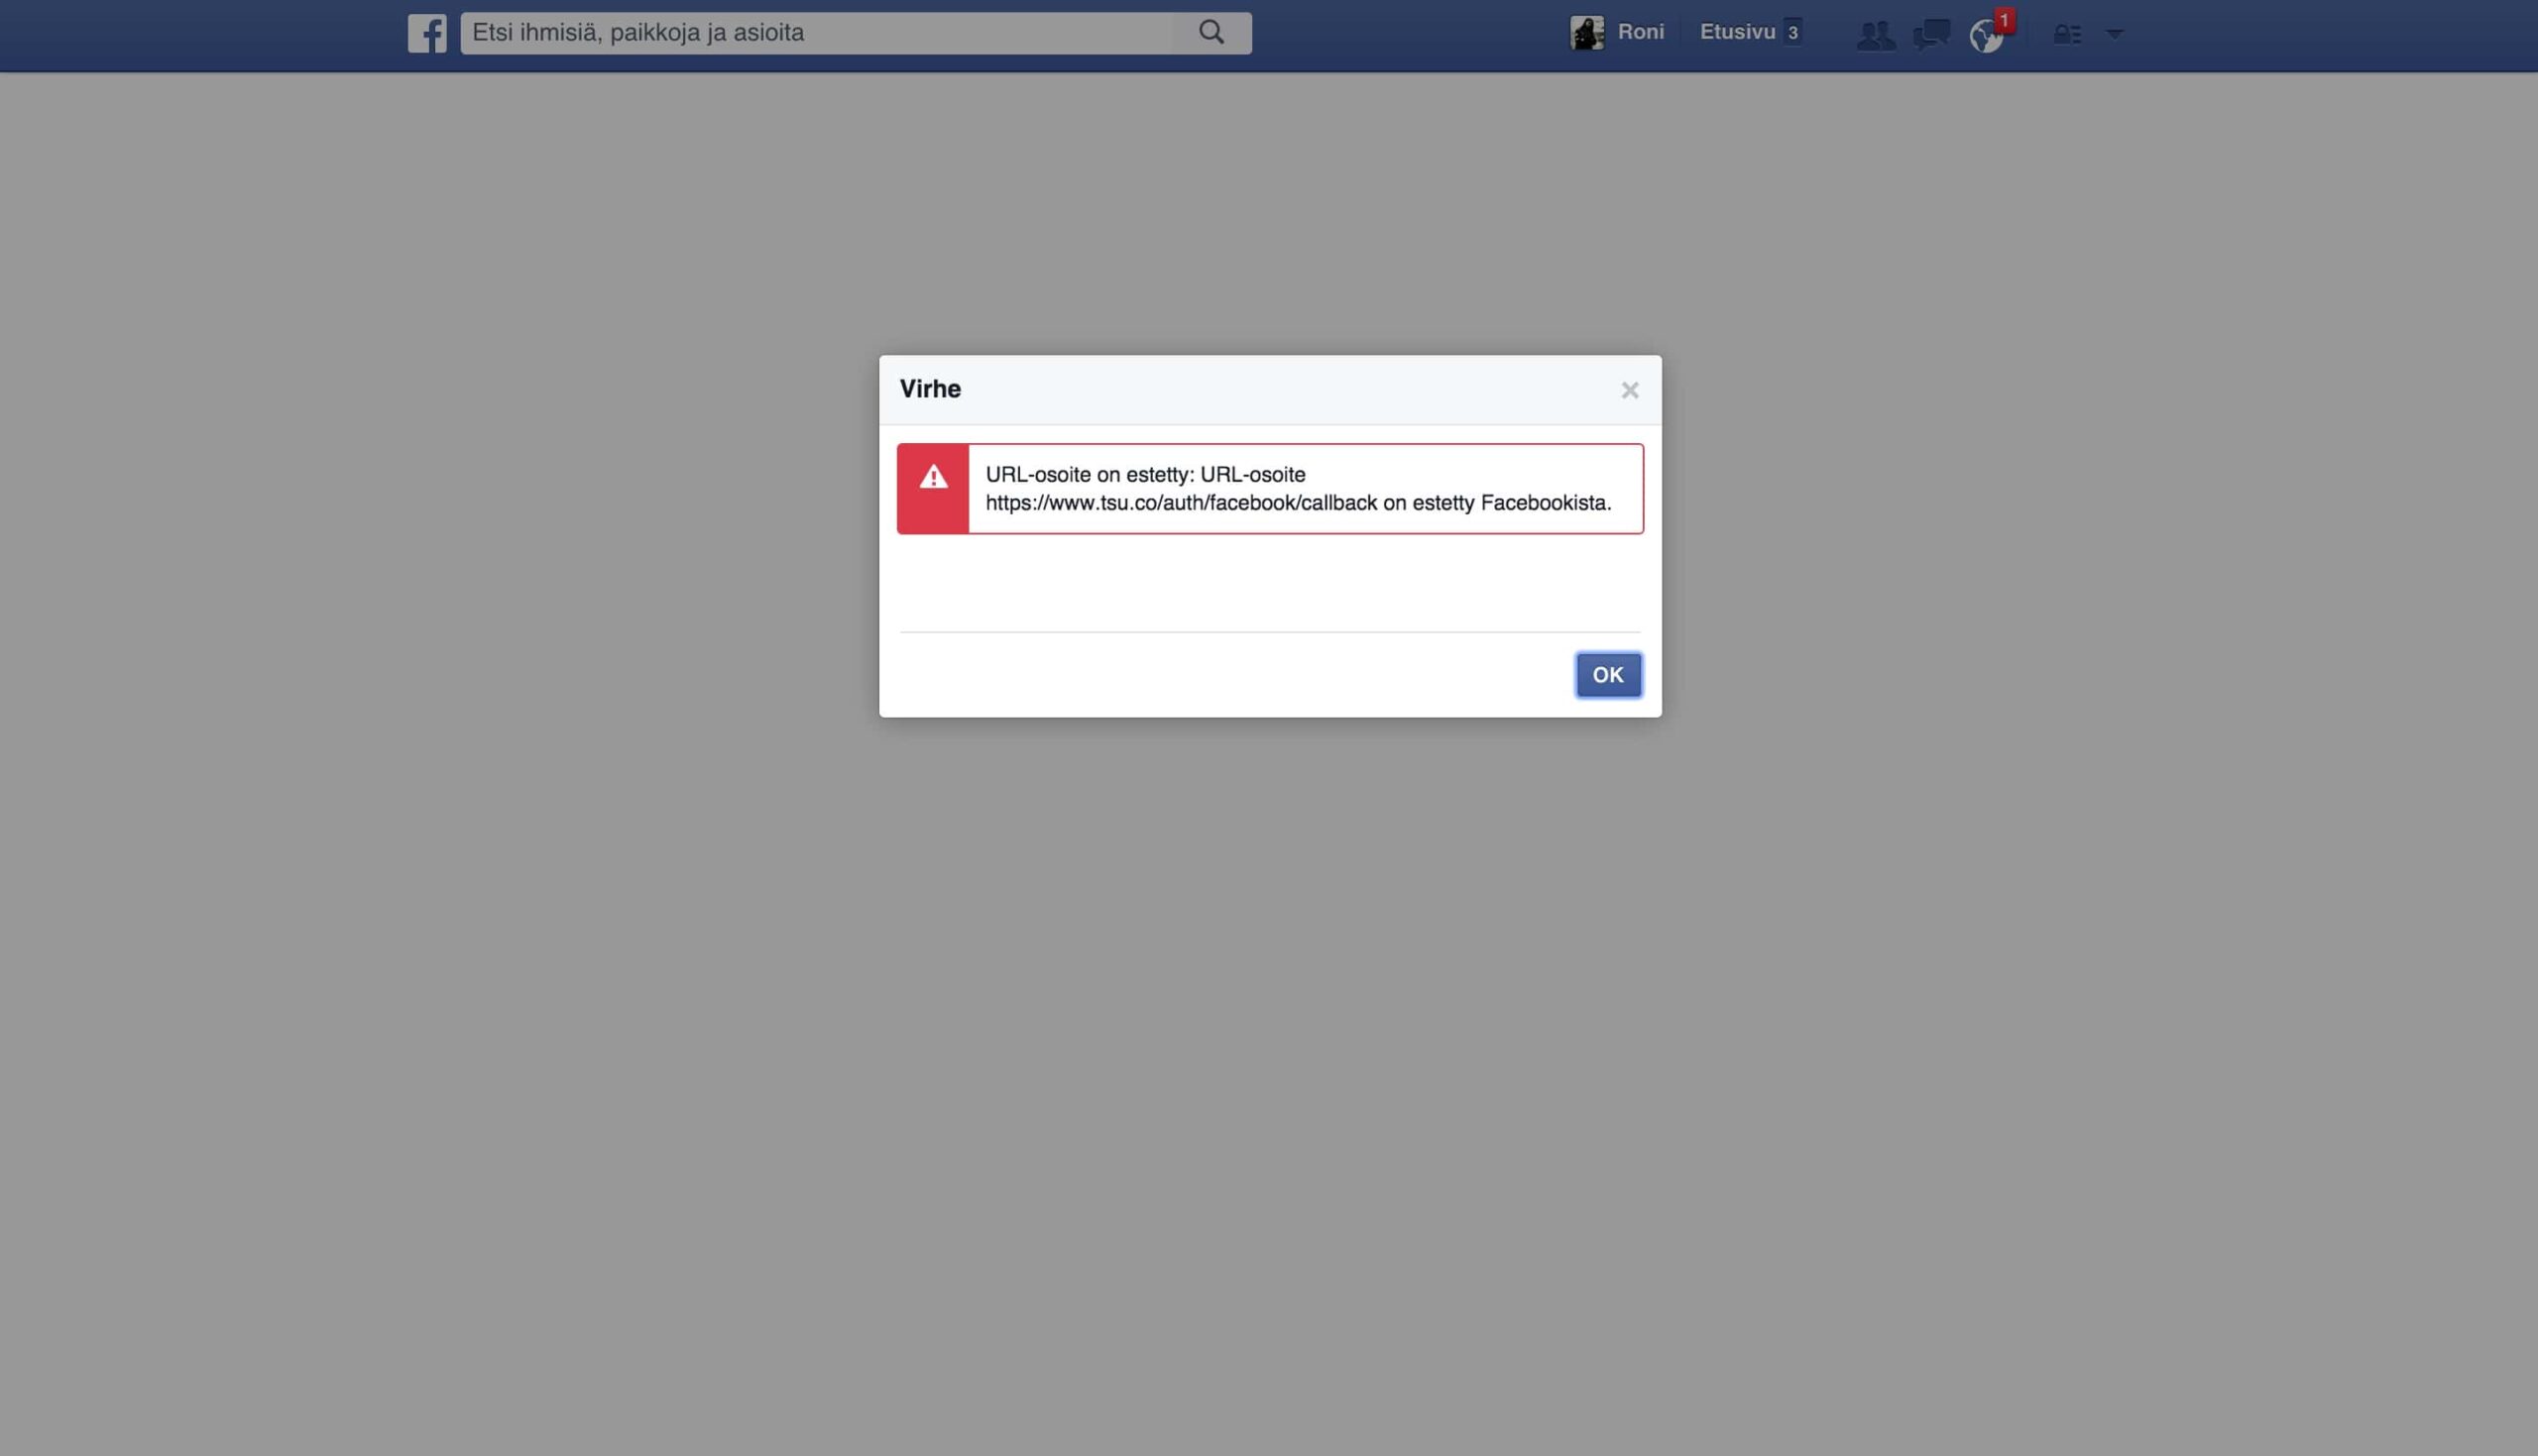The image size is (2538, 1456).
Task: Click the red notification badge showing 1
Action: tap(2004, 20)
